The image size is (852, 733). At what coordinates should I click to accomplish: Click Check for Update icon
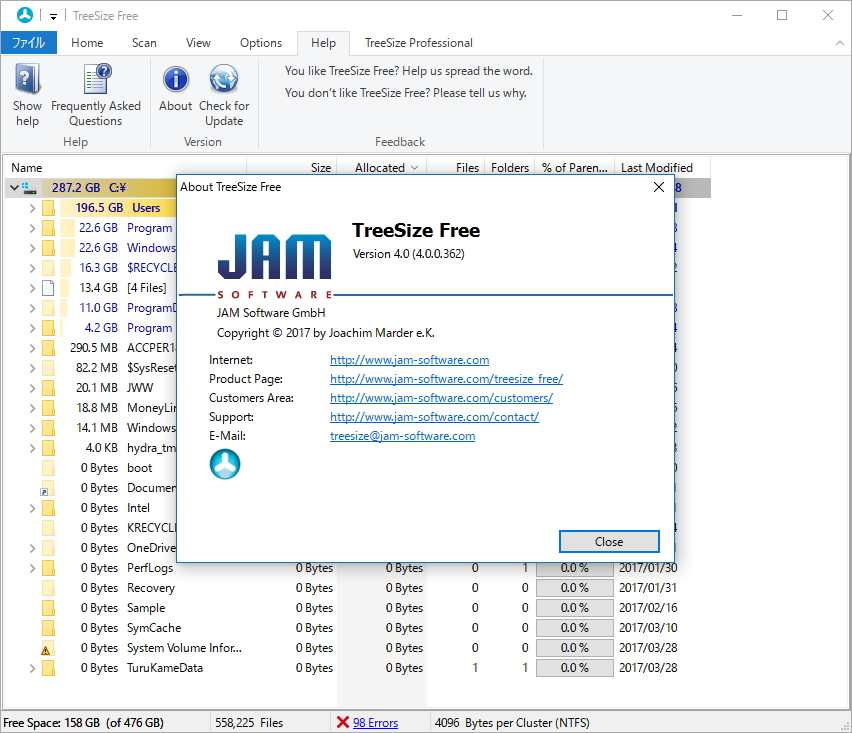point(224,79)
